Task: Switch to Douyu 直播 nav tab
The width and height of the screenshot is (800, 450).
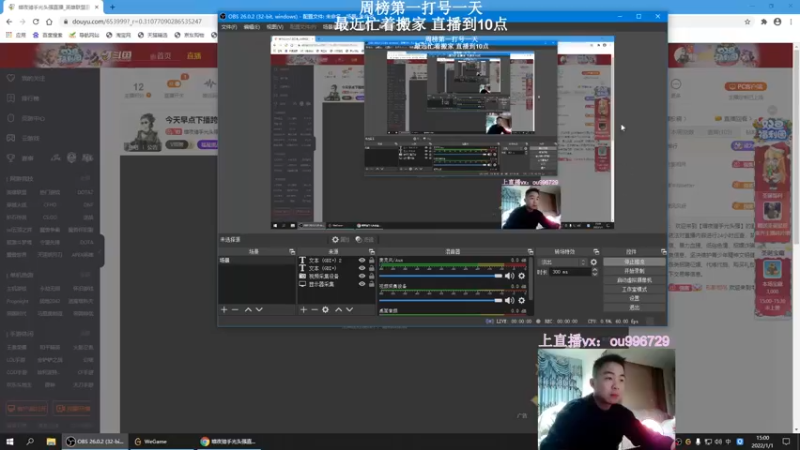Action: [194, 56]
